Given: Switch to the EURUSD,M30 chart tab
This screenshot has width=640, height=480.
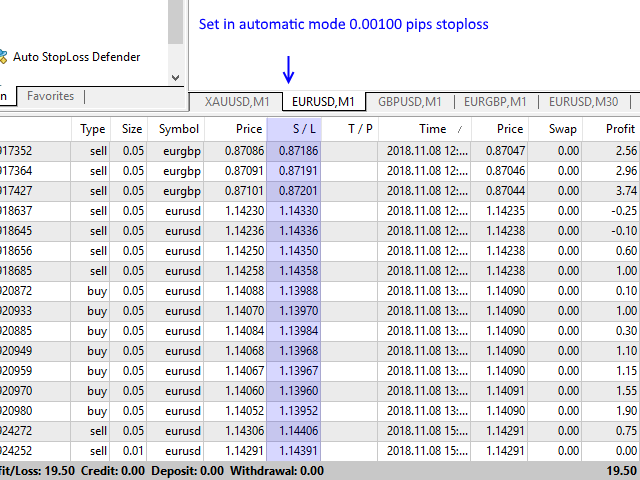Looking at the screenshot, I should [584, 102].
